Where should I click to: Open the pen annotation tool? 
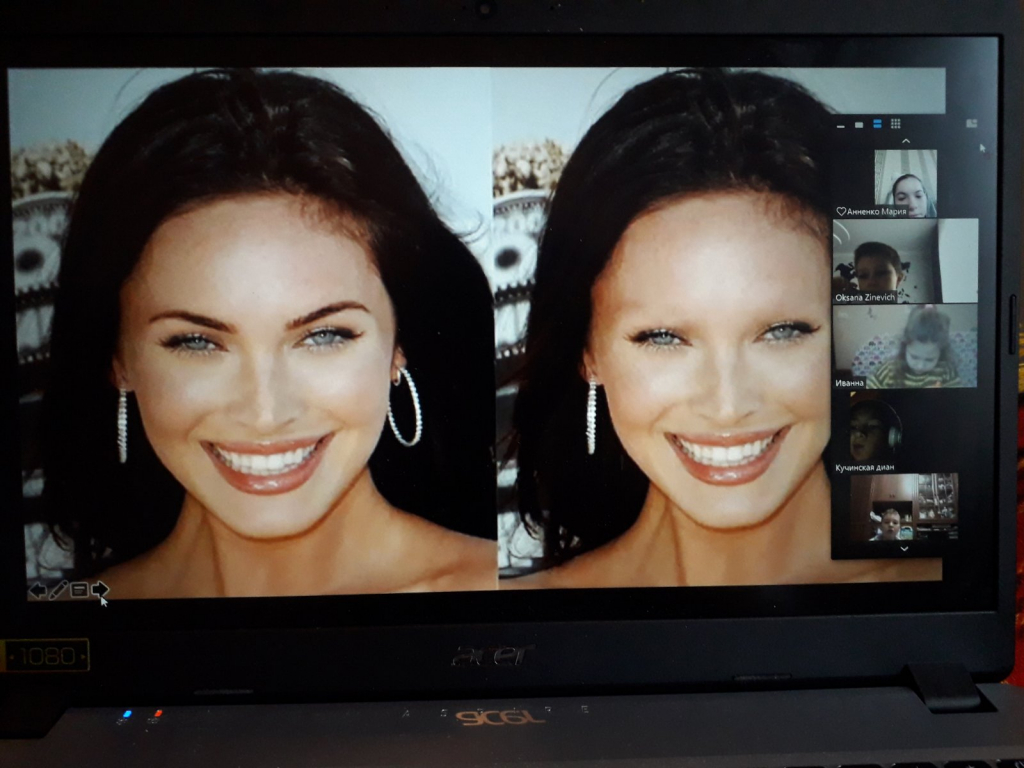(x=58, y=590)
